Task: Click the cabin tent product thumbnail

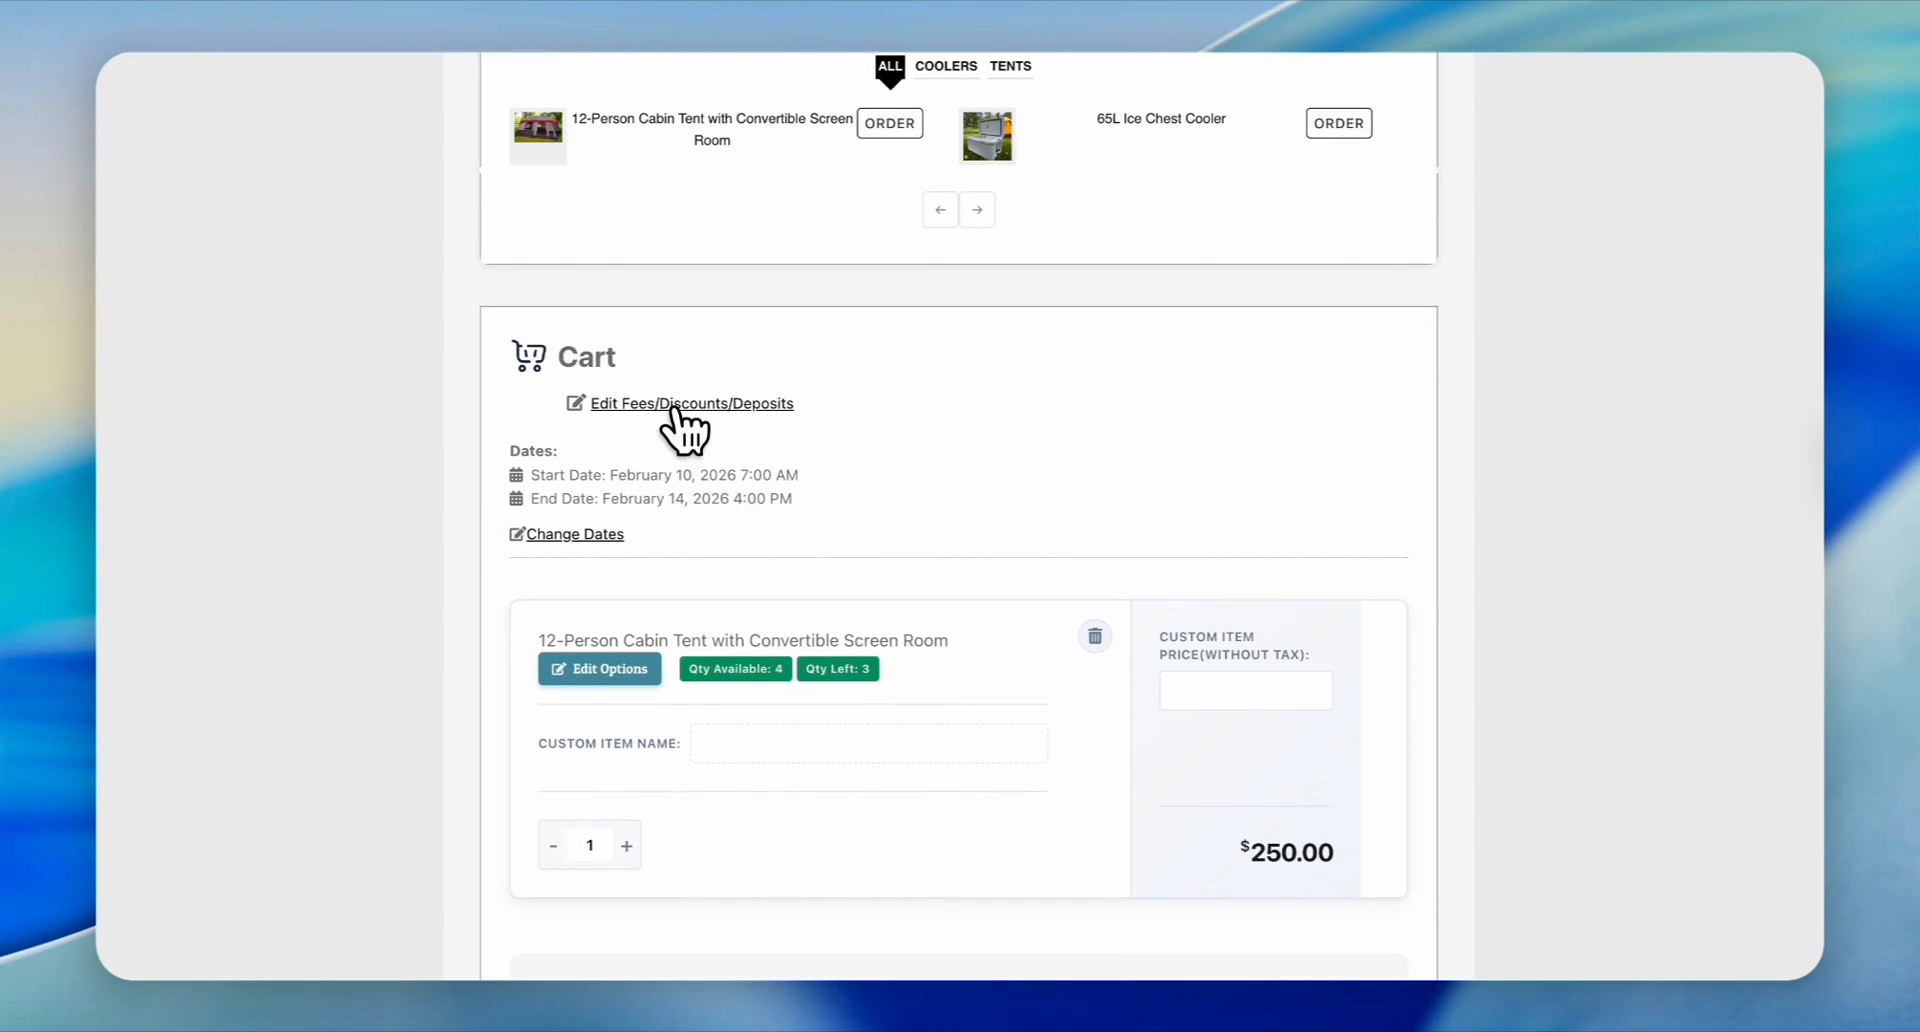Action: [537, 136]
